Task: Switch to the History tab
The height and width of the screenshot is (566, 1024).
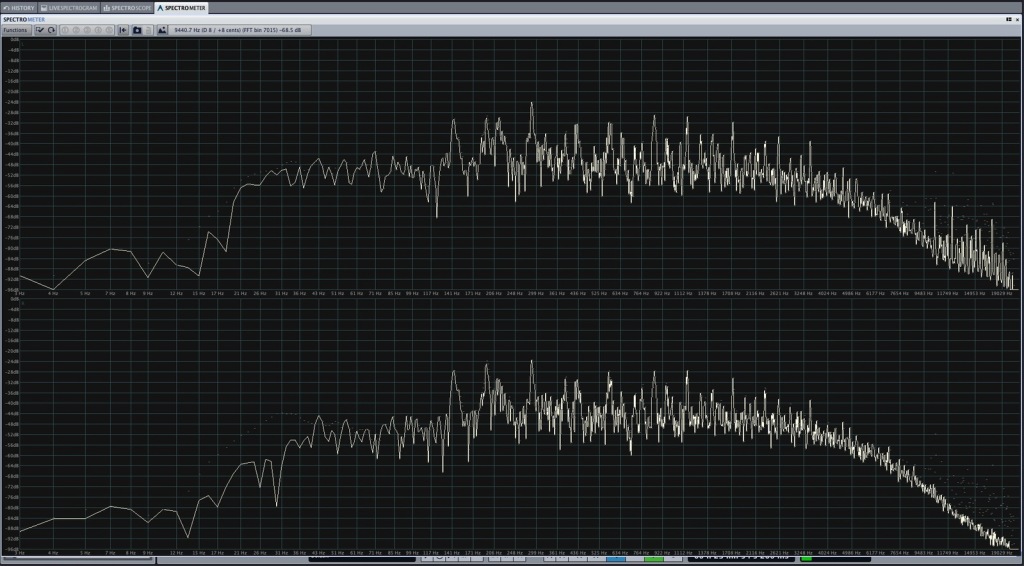Action: pyautogui.click(x=19, y=7)
